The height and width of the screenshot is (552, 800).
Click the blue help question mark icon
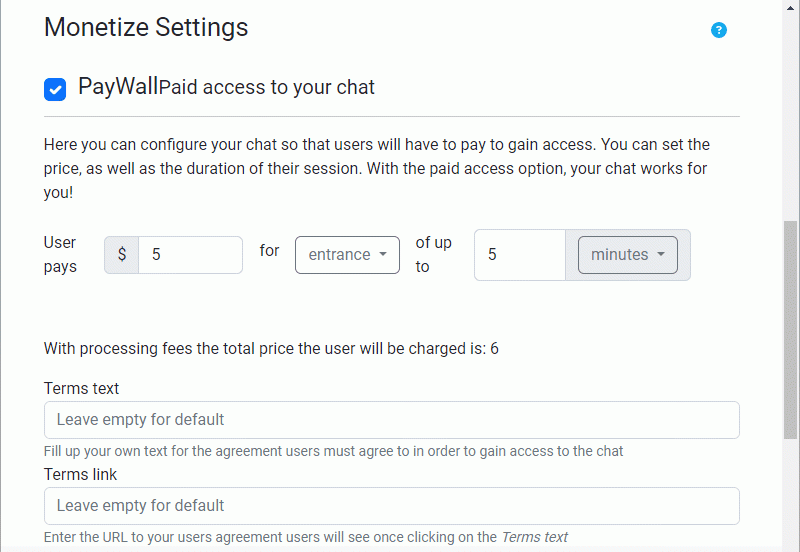pos(719,30)
